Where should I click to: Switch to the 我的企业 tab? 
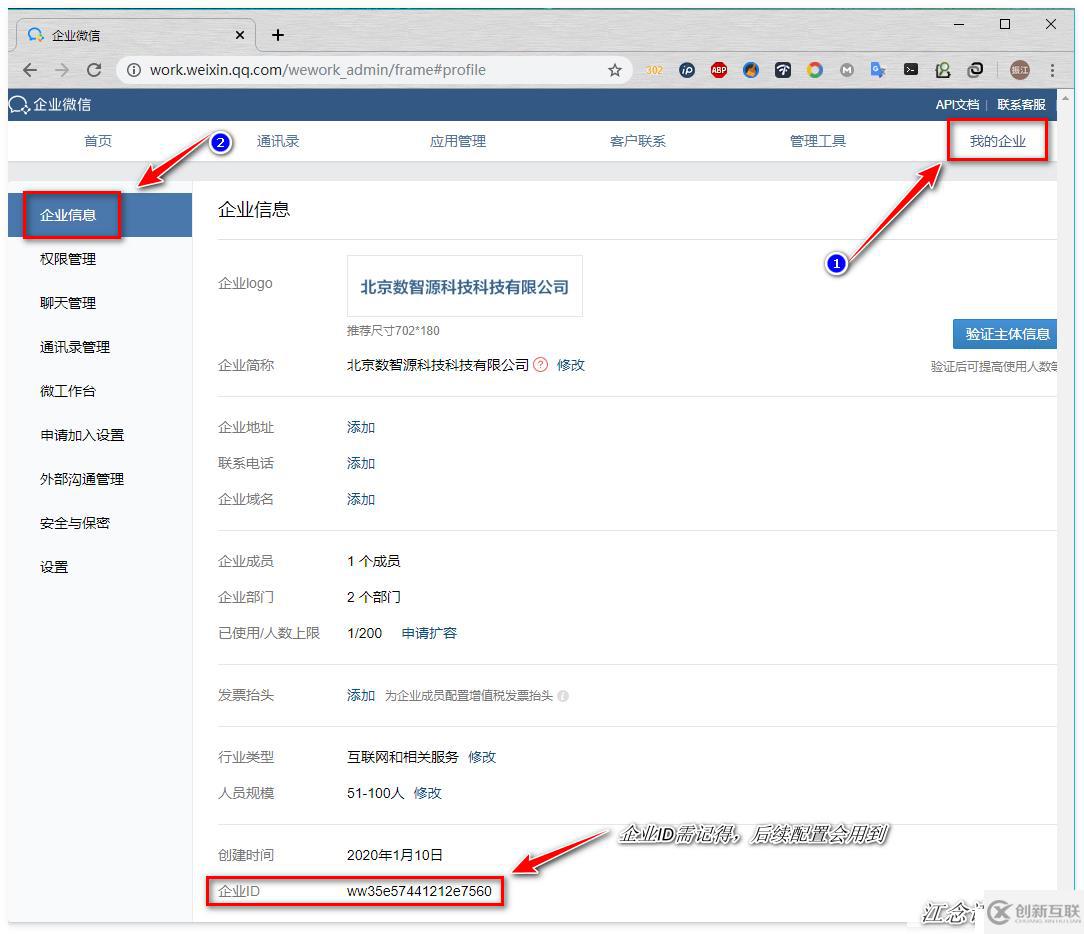tap(996, 140)
